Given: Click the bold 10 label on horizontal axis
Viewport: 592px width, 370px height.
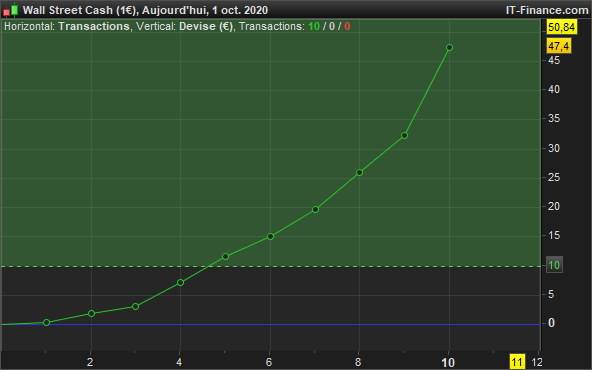Looking at the screenshot, I should 448,363.
